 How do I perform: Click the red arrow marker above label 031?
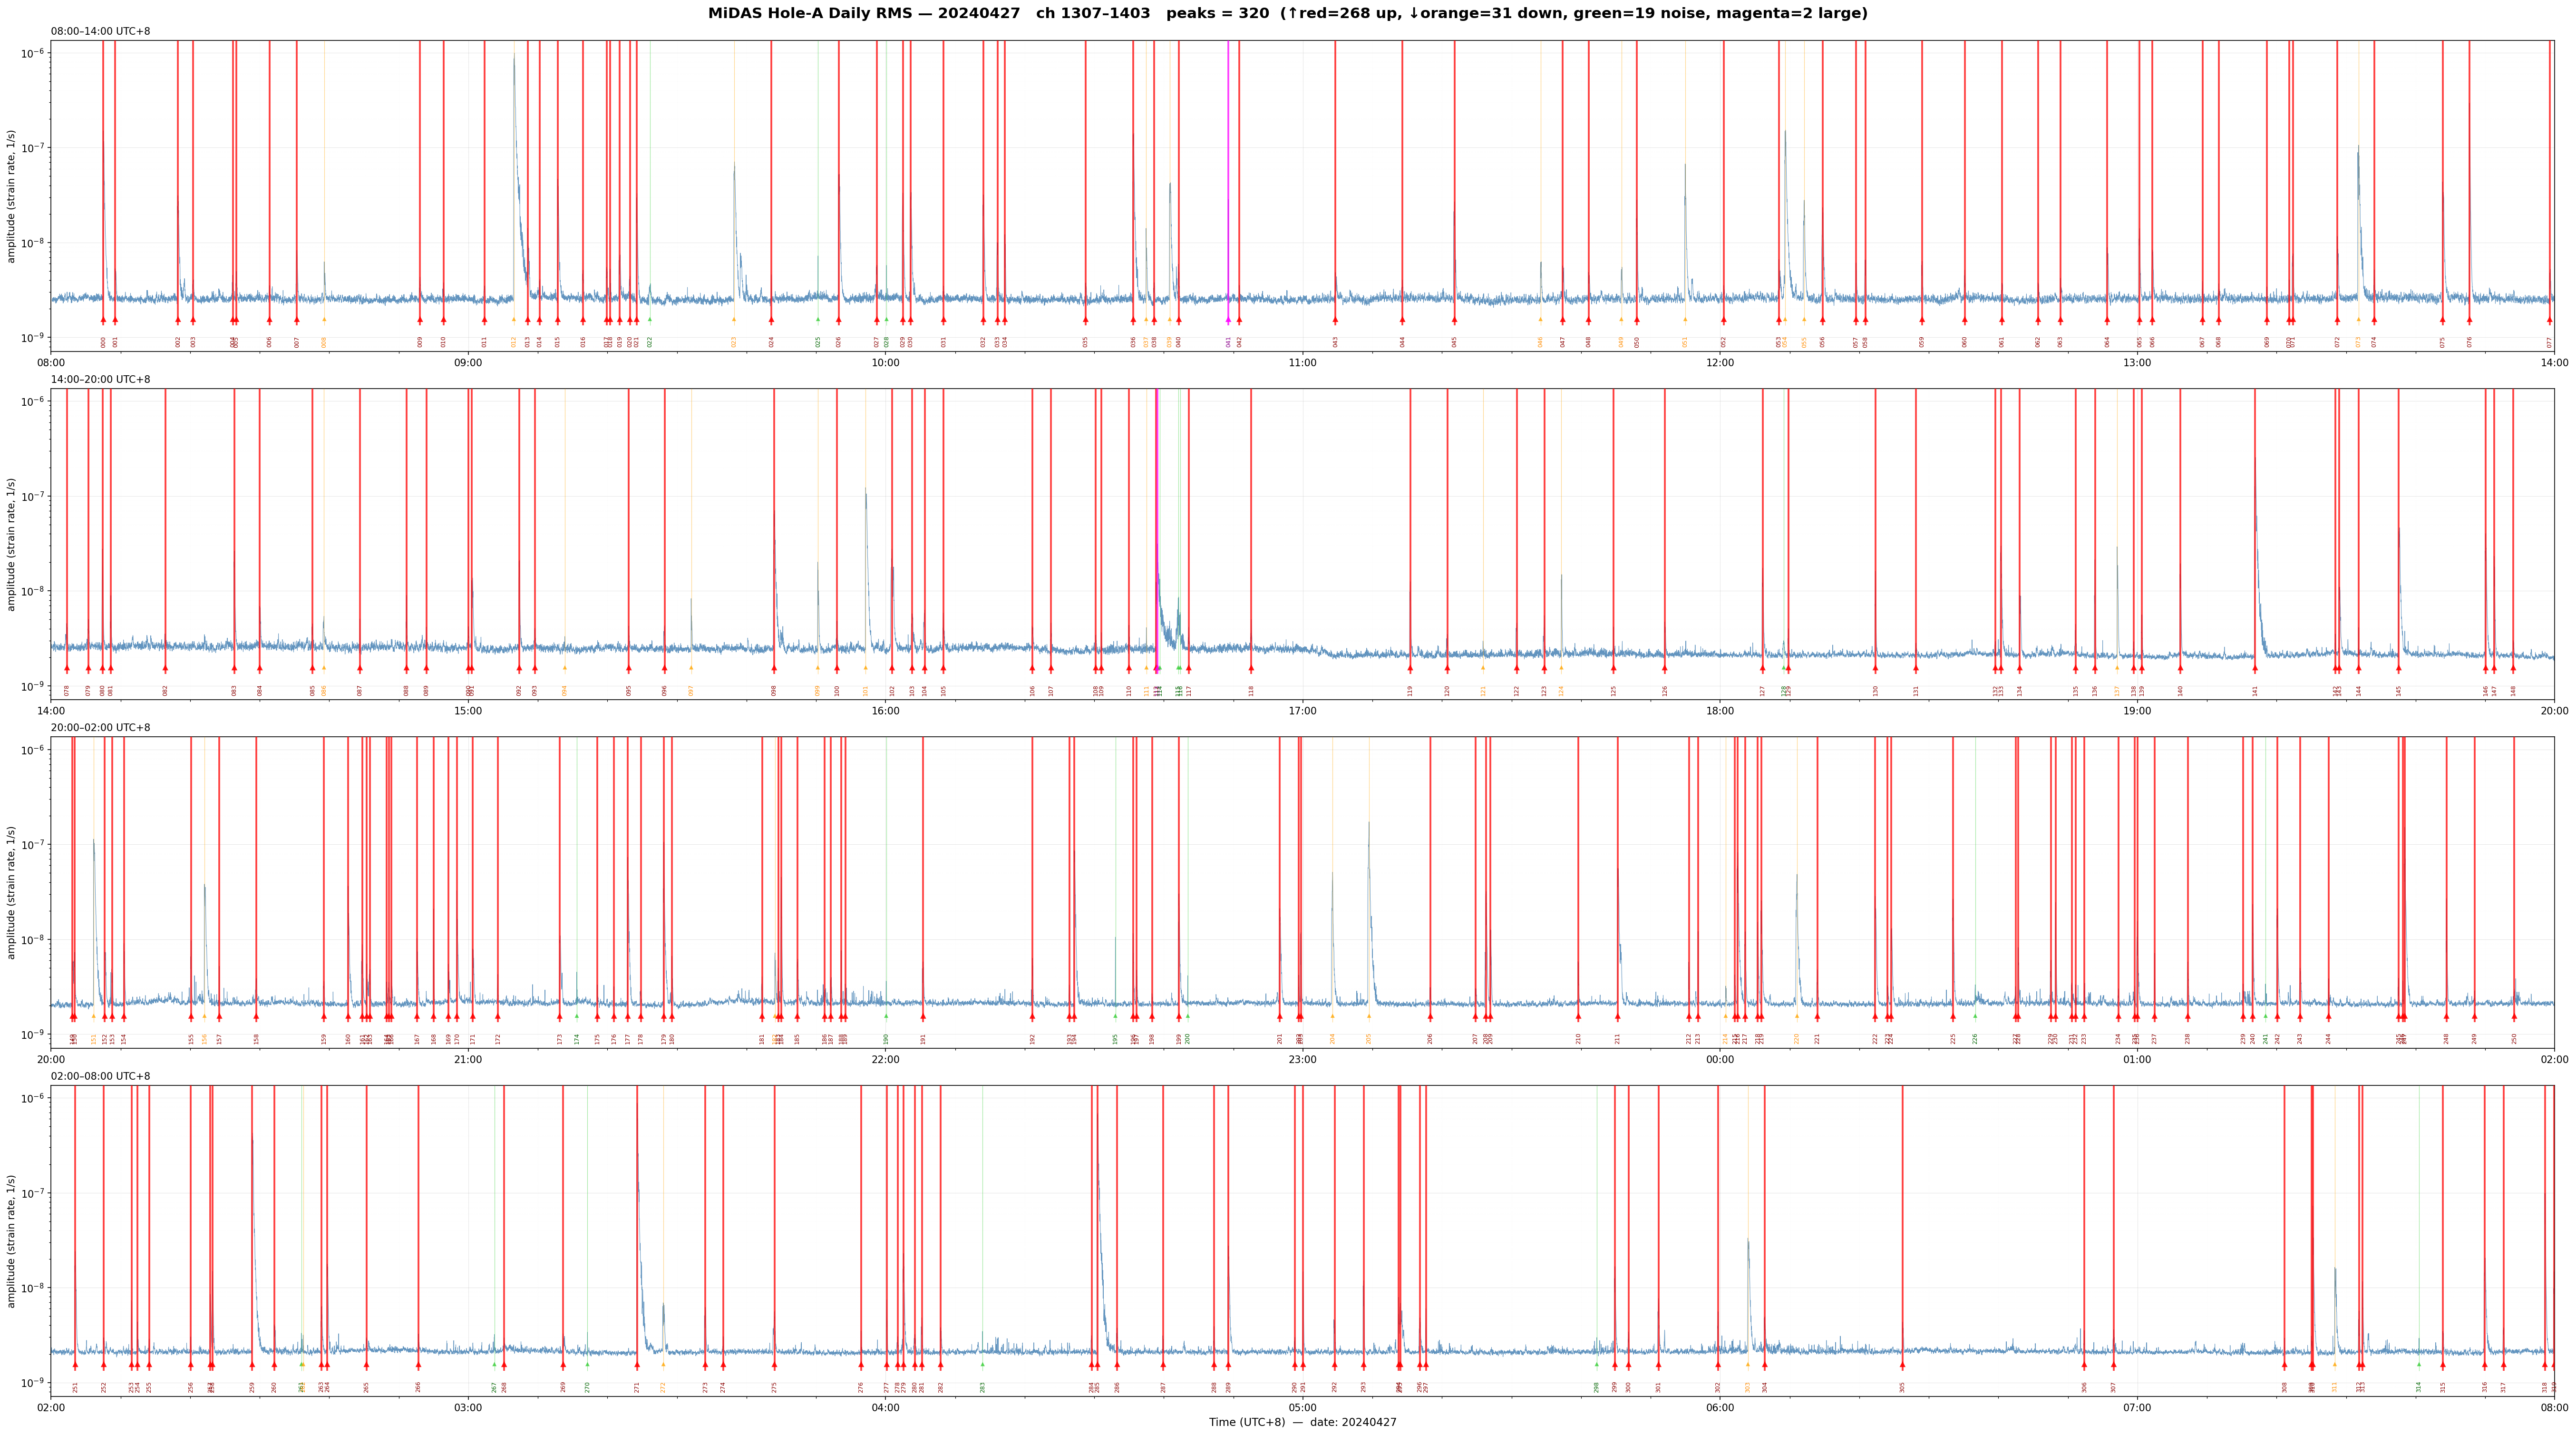[x=943, y=320]
